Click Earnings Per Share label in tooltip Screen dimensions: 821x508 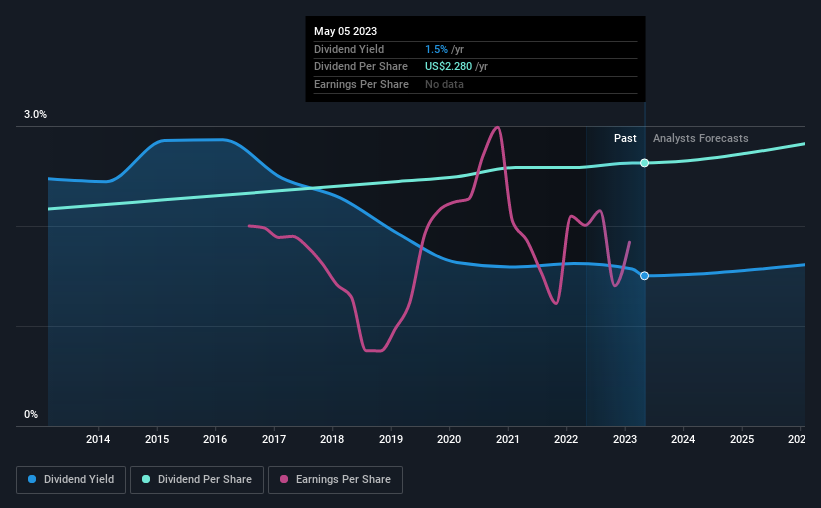361,84
